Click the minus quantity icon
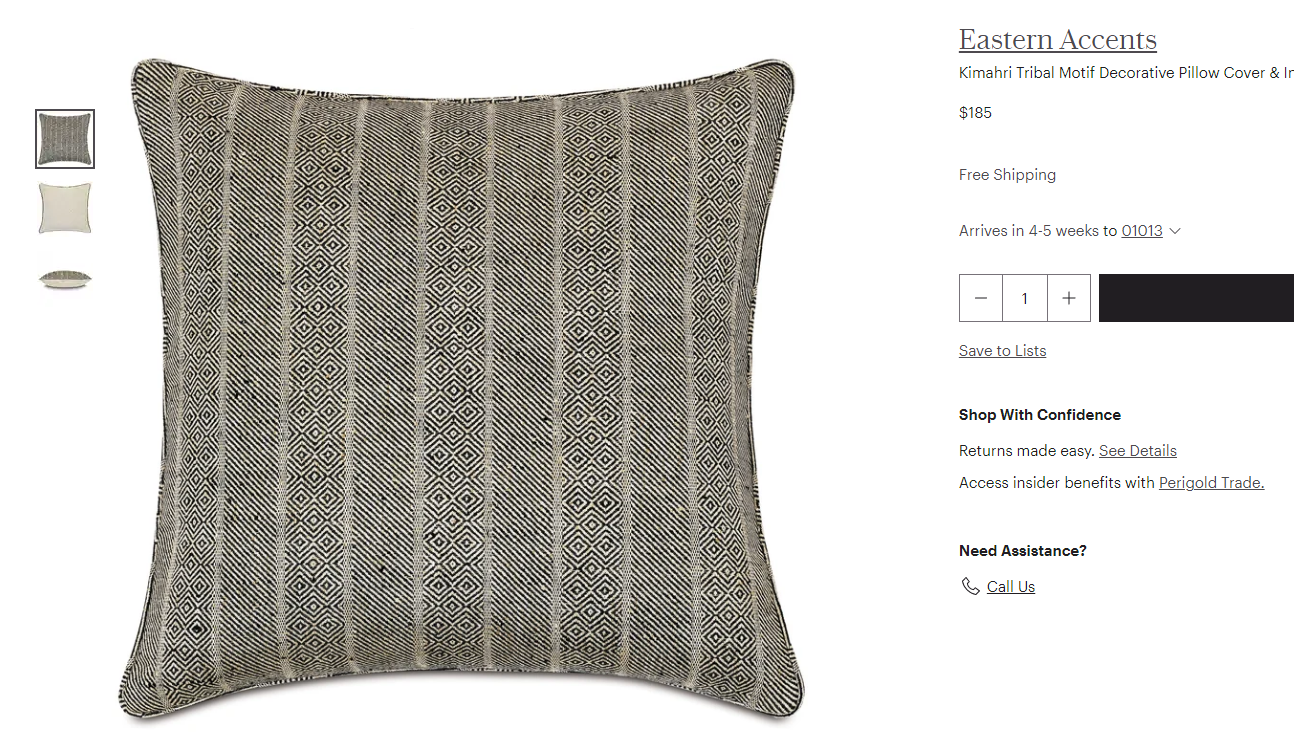The image size is (1294, 745). click(981, 298)
